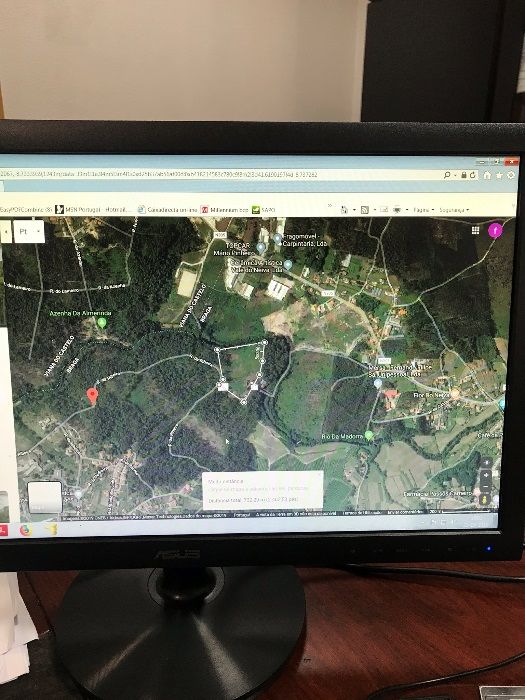The image size is (525, 700).
Task: Click the browser refresh icon
Action: point(473,175)
